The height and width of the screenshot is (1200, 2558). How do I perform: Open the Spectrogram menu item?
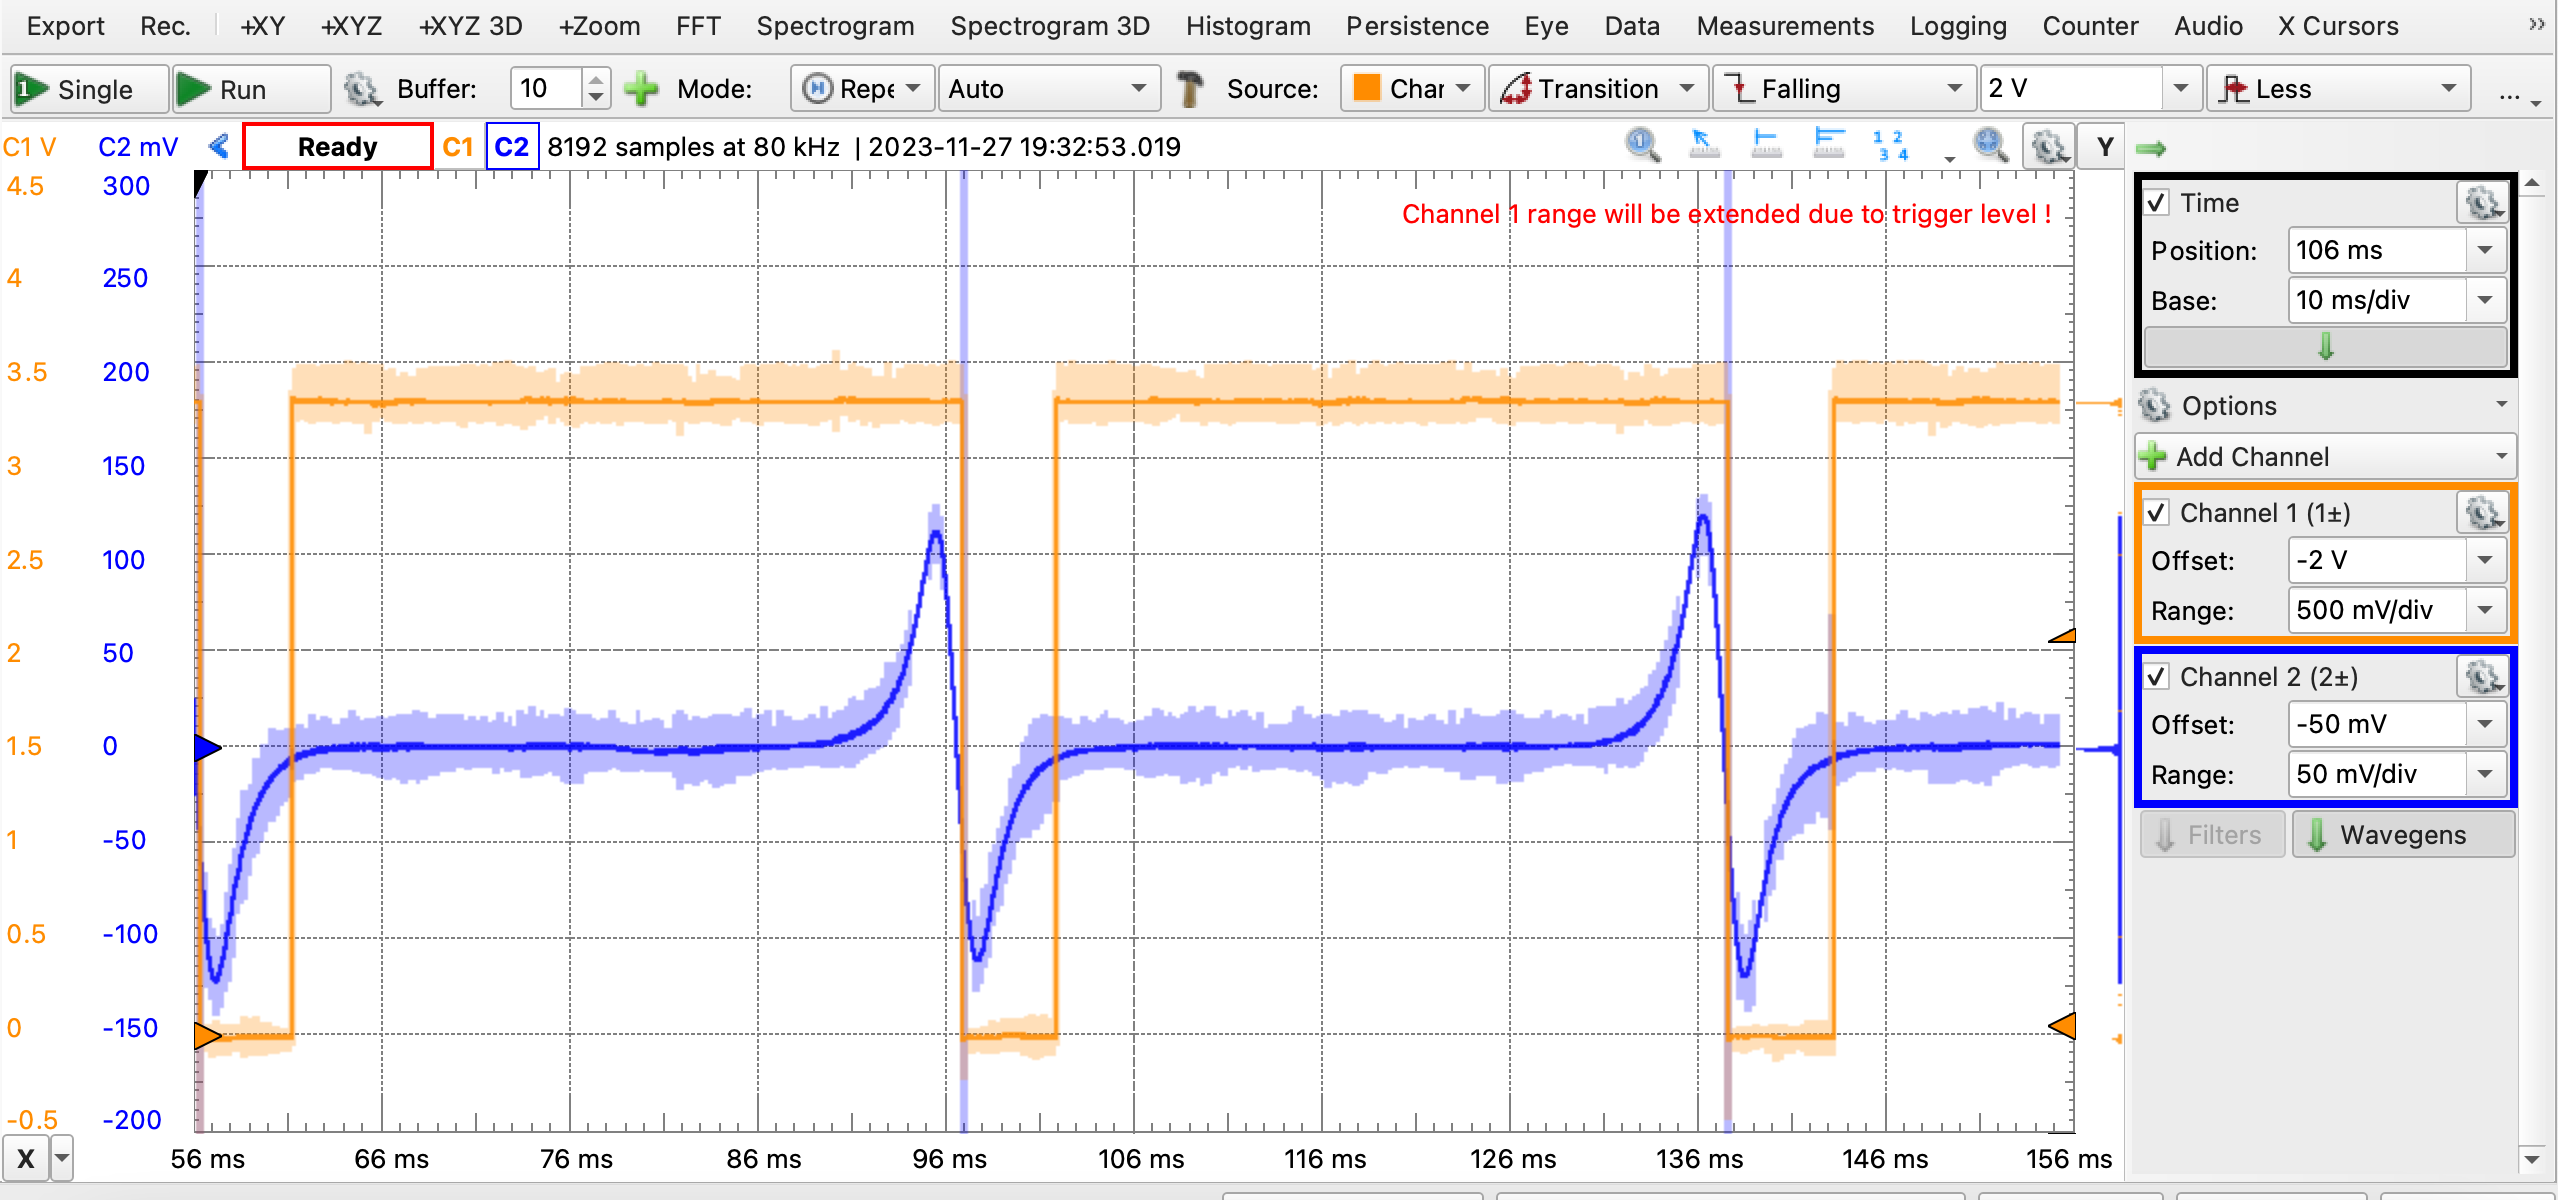click(835, 26)
